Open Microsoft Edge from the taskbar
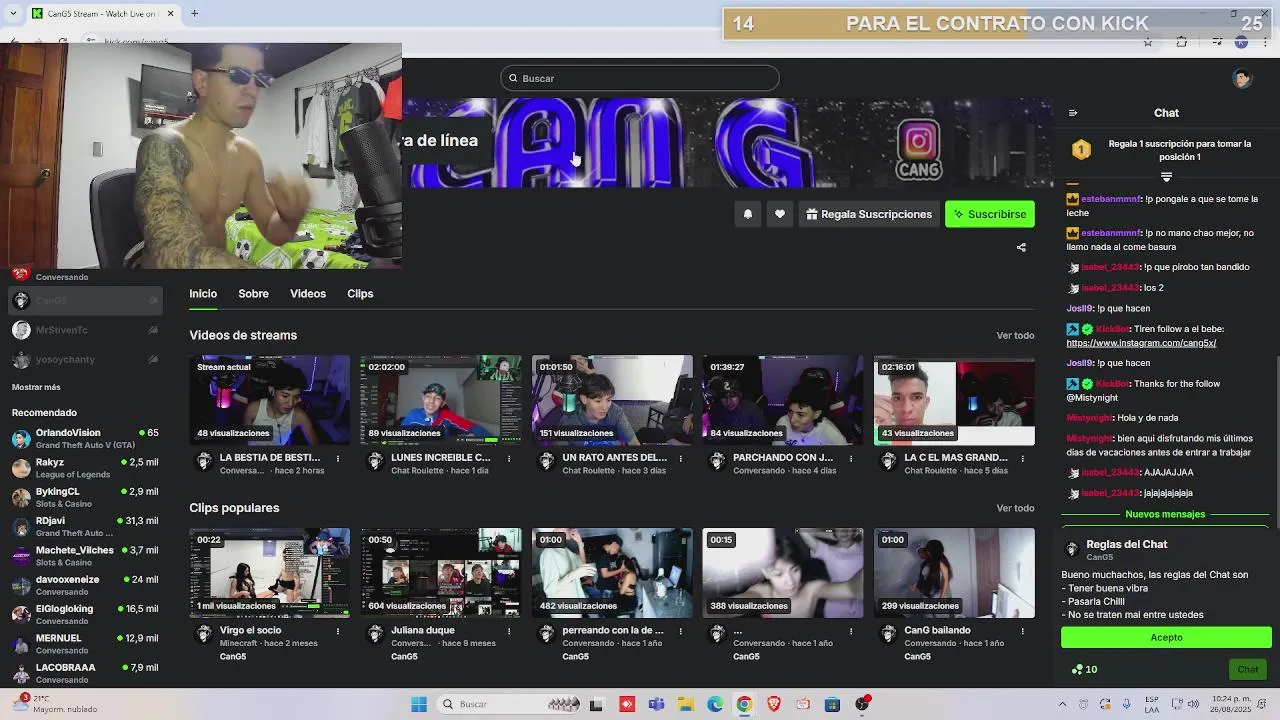The width and height of the screenshot is (1280, 720). 715,704
